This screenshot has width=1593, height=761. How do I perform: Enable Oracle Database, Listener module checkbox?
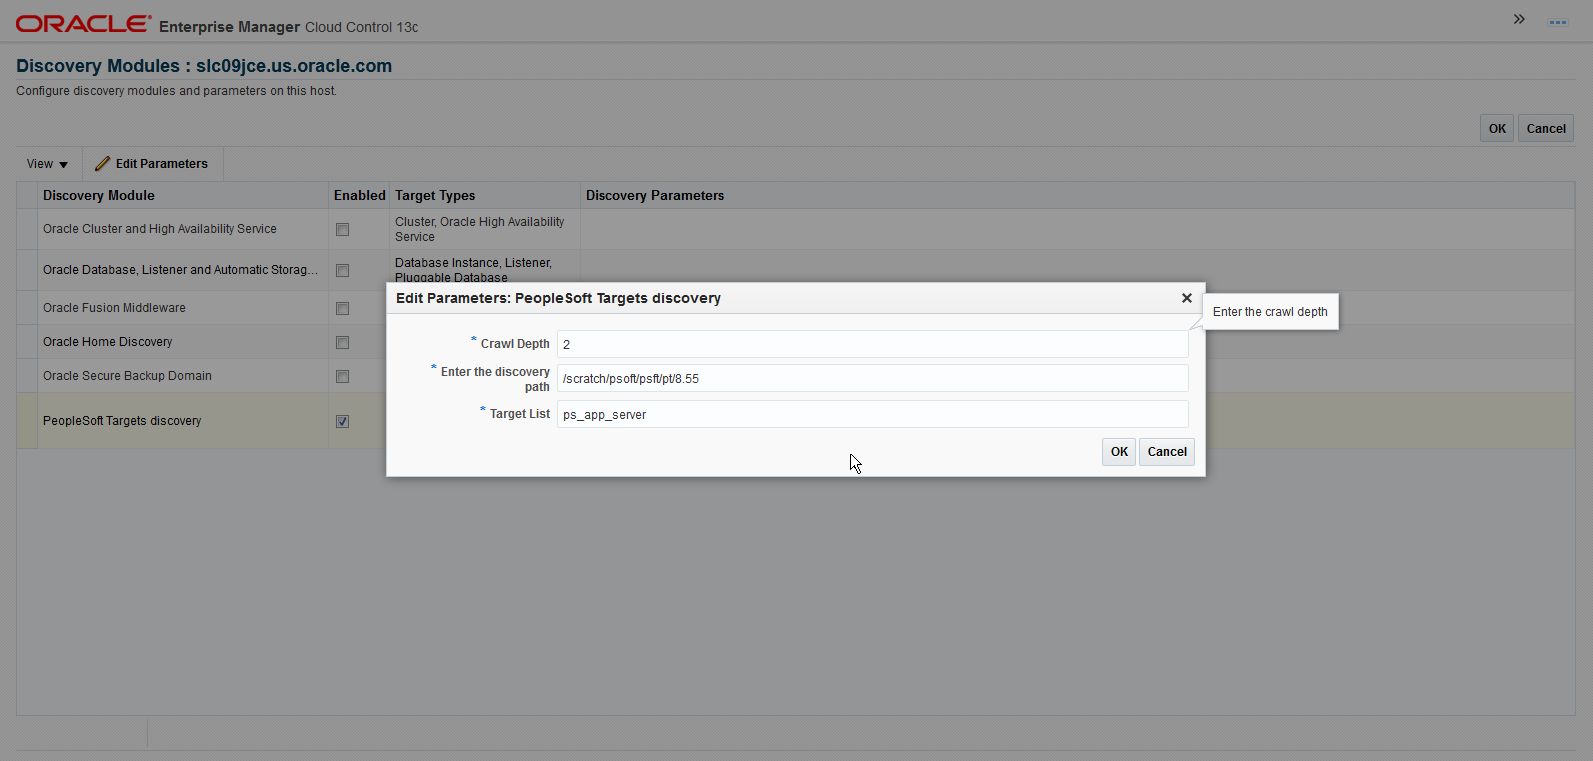click(x=342, y=270)
